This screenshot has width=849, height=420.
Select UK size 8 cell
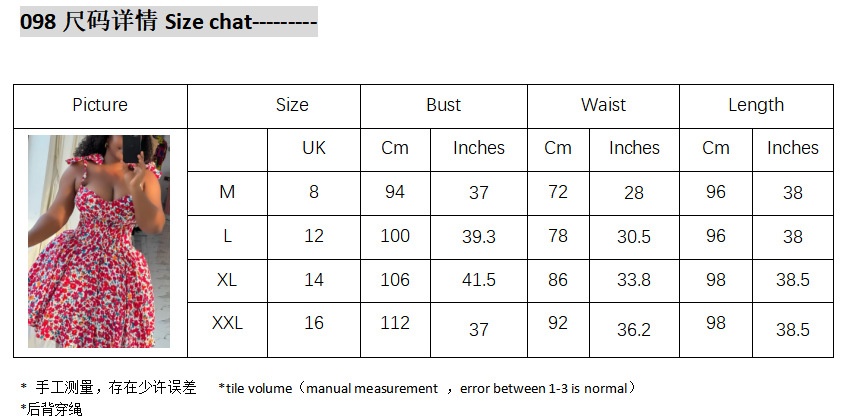pos(314,192)
